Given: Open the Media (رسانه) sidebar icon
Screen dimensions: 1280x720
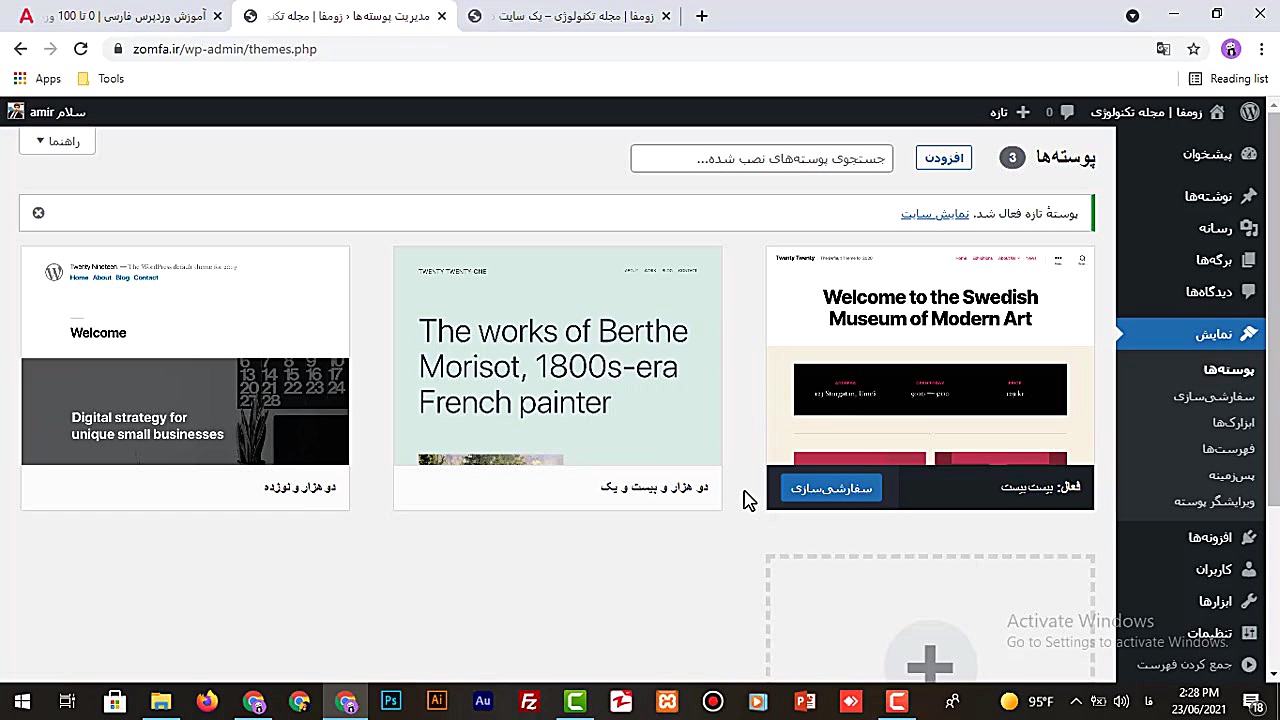Looking at the screenshot, I should point(1248,228).
